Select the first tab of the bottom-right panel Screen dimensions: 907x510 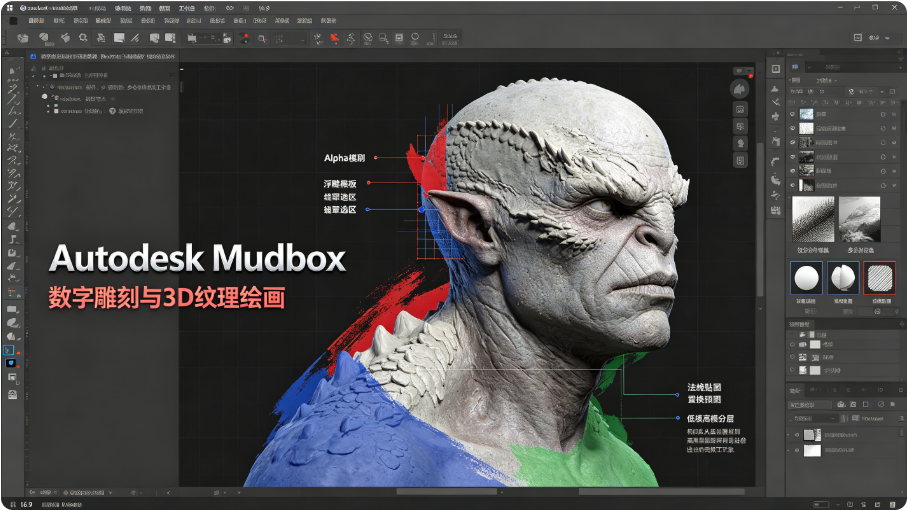[x=796, y=390]
